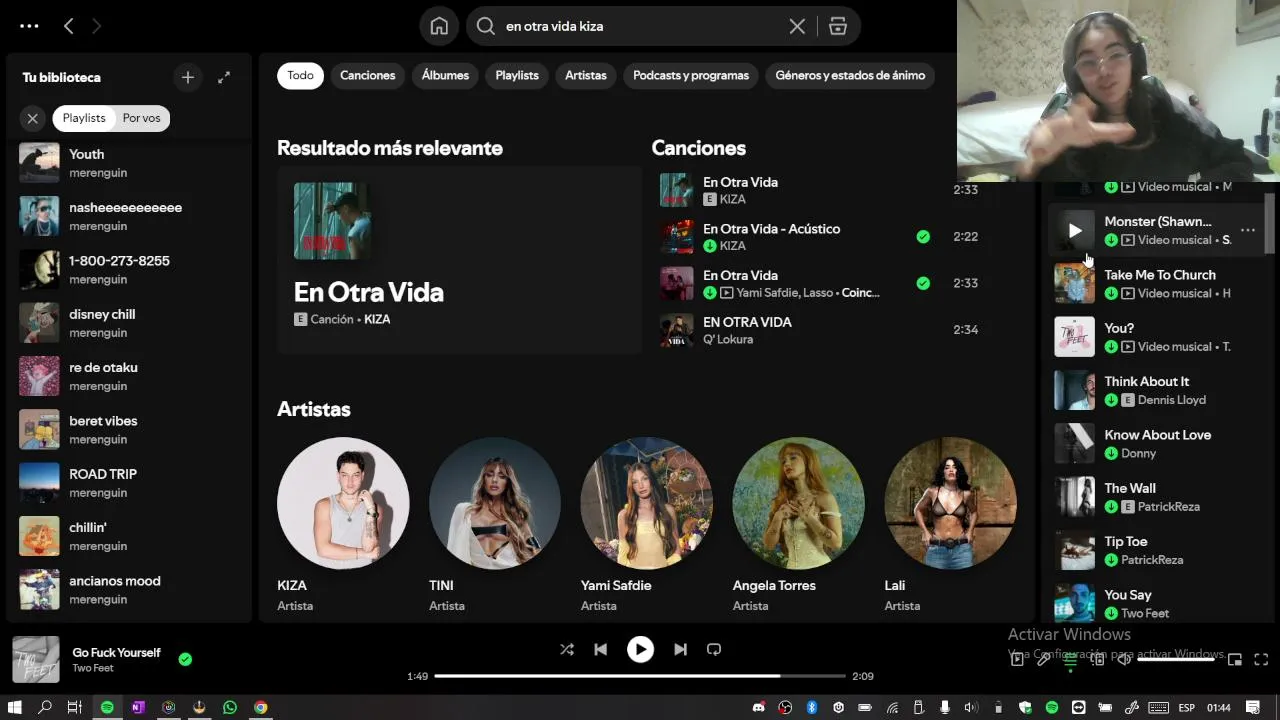Open the disney chill playlist

129,323
